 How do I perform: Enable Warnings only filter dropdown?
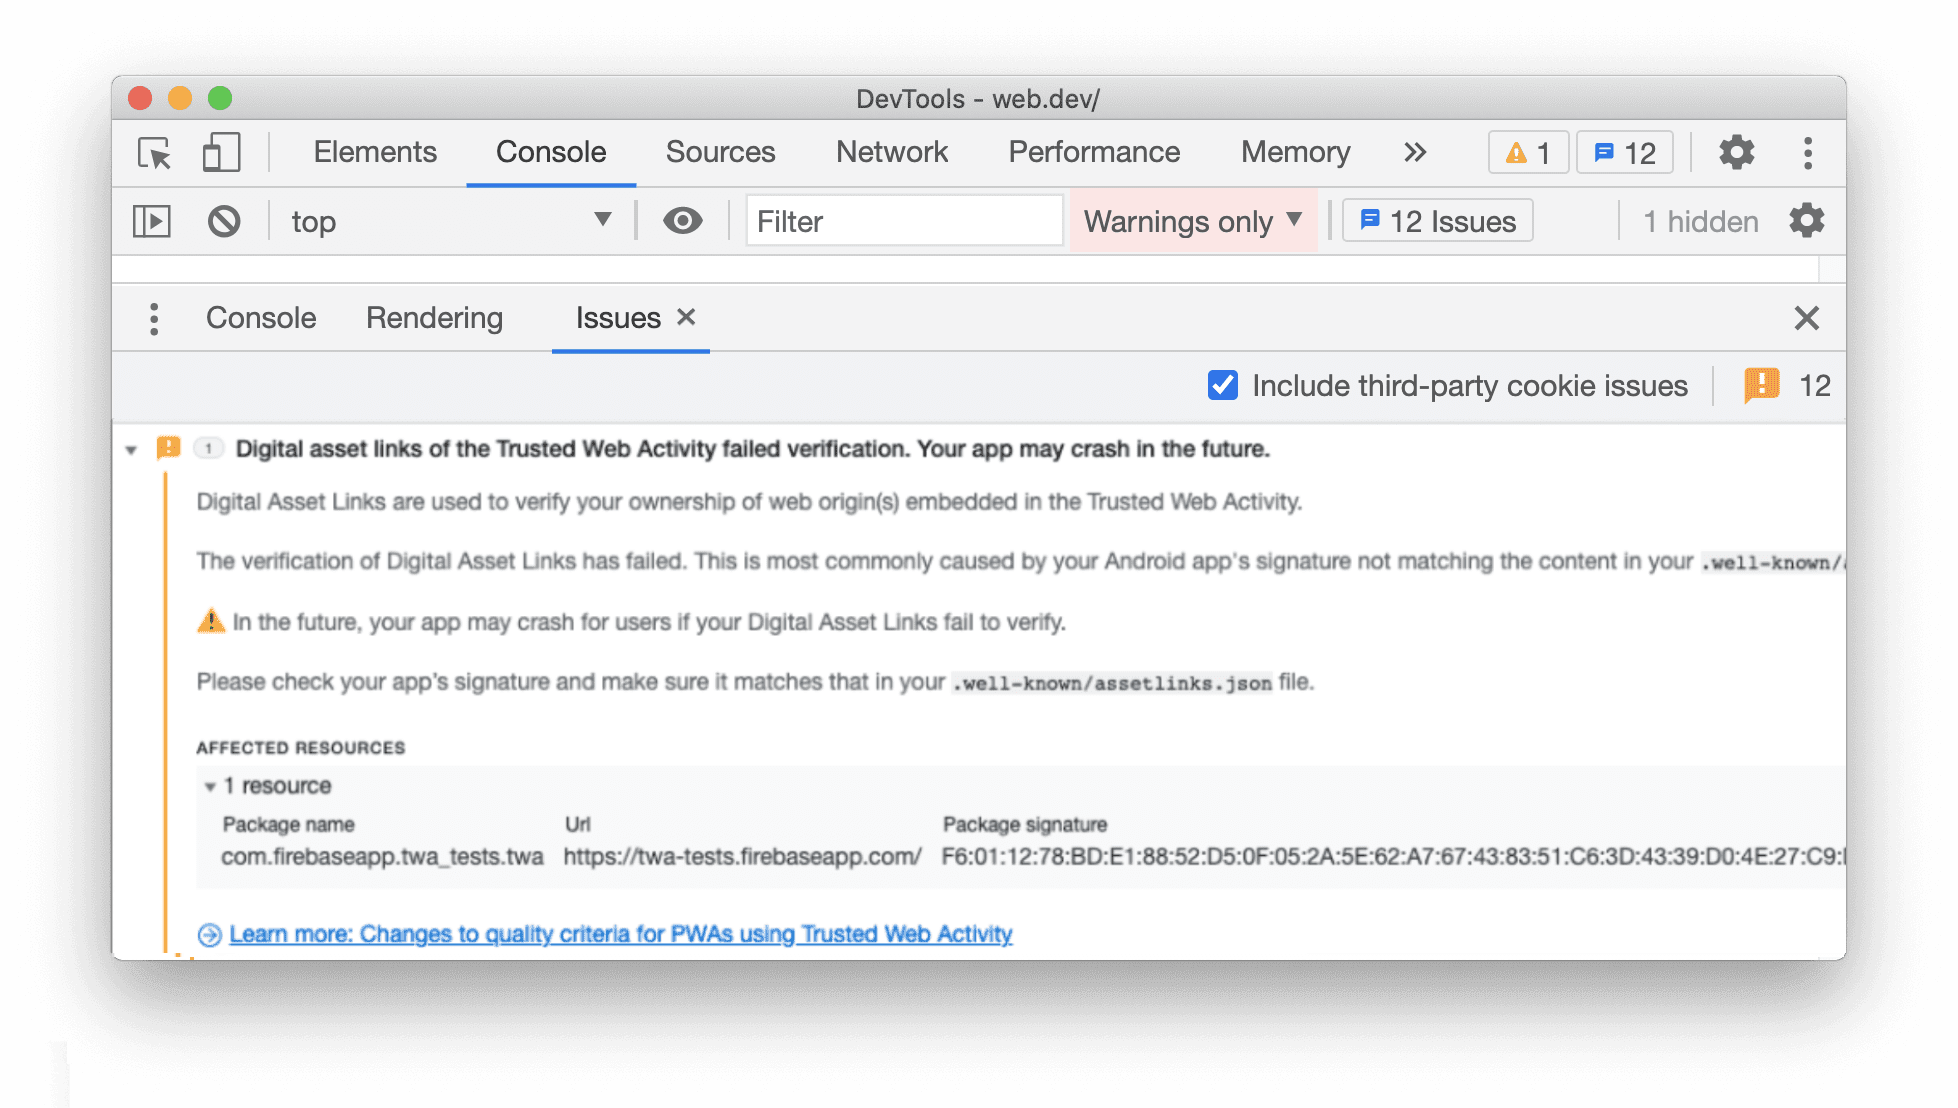[1194, 219]
